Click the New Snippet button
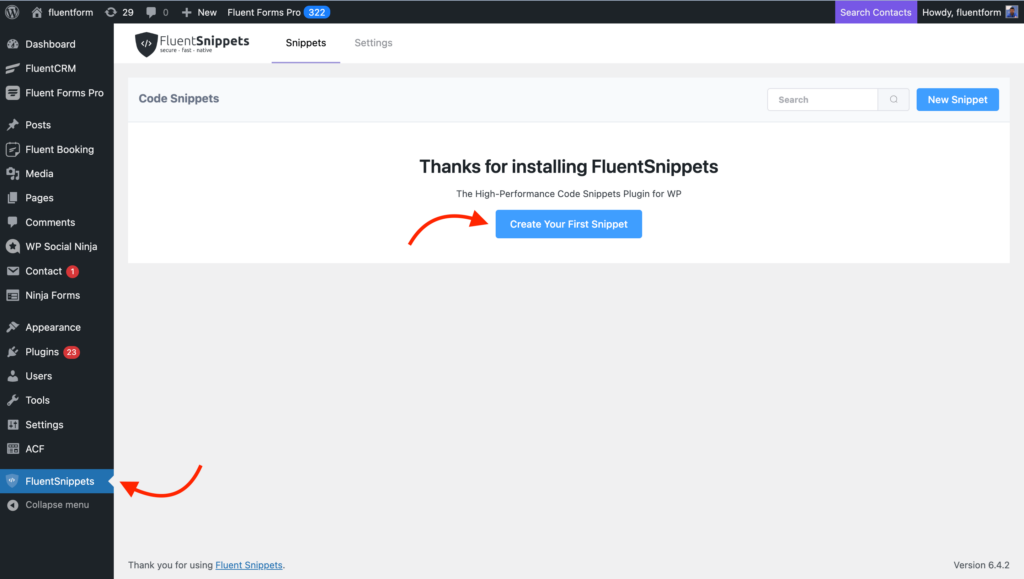Image resolution: width=1024 pixels, height=579 pixels. (x=957, y=99)
